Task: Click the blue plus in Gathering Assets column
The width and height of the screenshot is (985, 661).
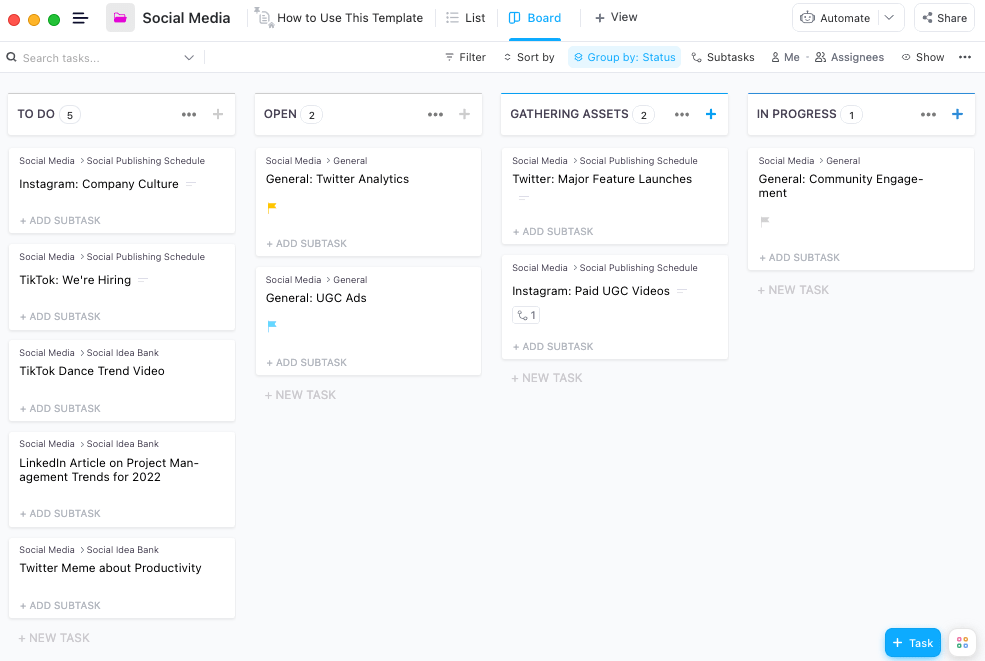Action: tap(711, 114)
